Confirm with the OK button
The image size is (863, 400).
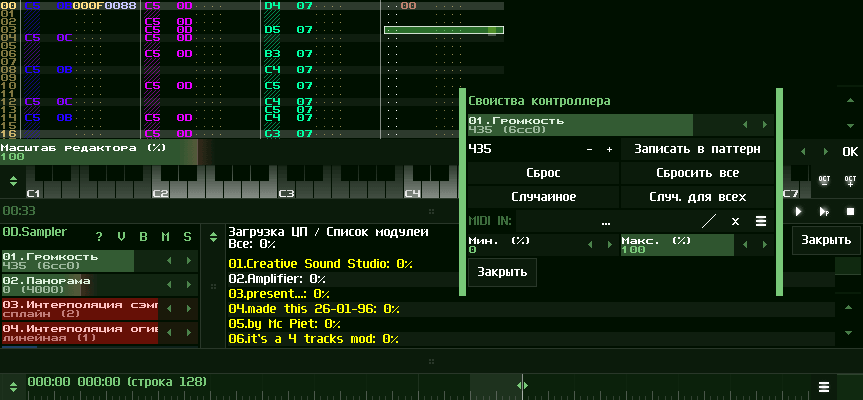(x=850, y=152)
